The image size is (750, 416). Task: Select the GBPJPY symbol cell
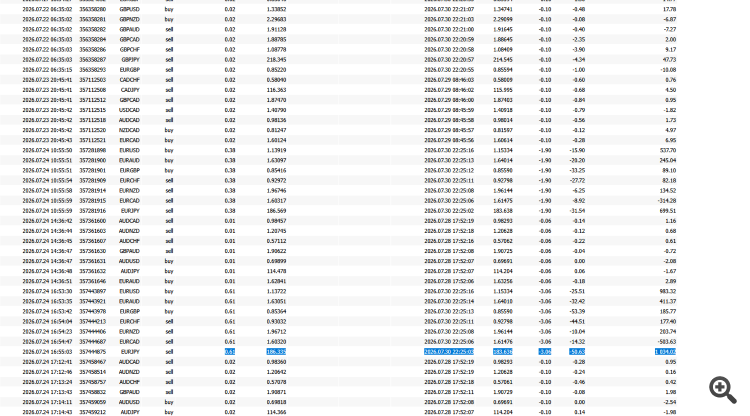pos(129,60)
